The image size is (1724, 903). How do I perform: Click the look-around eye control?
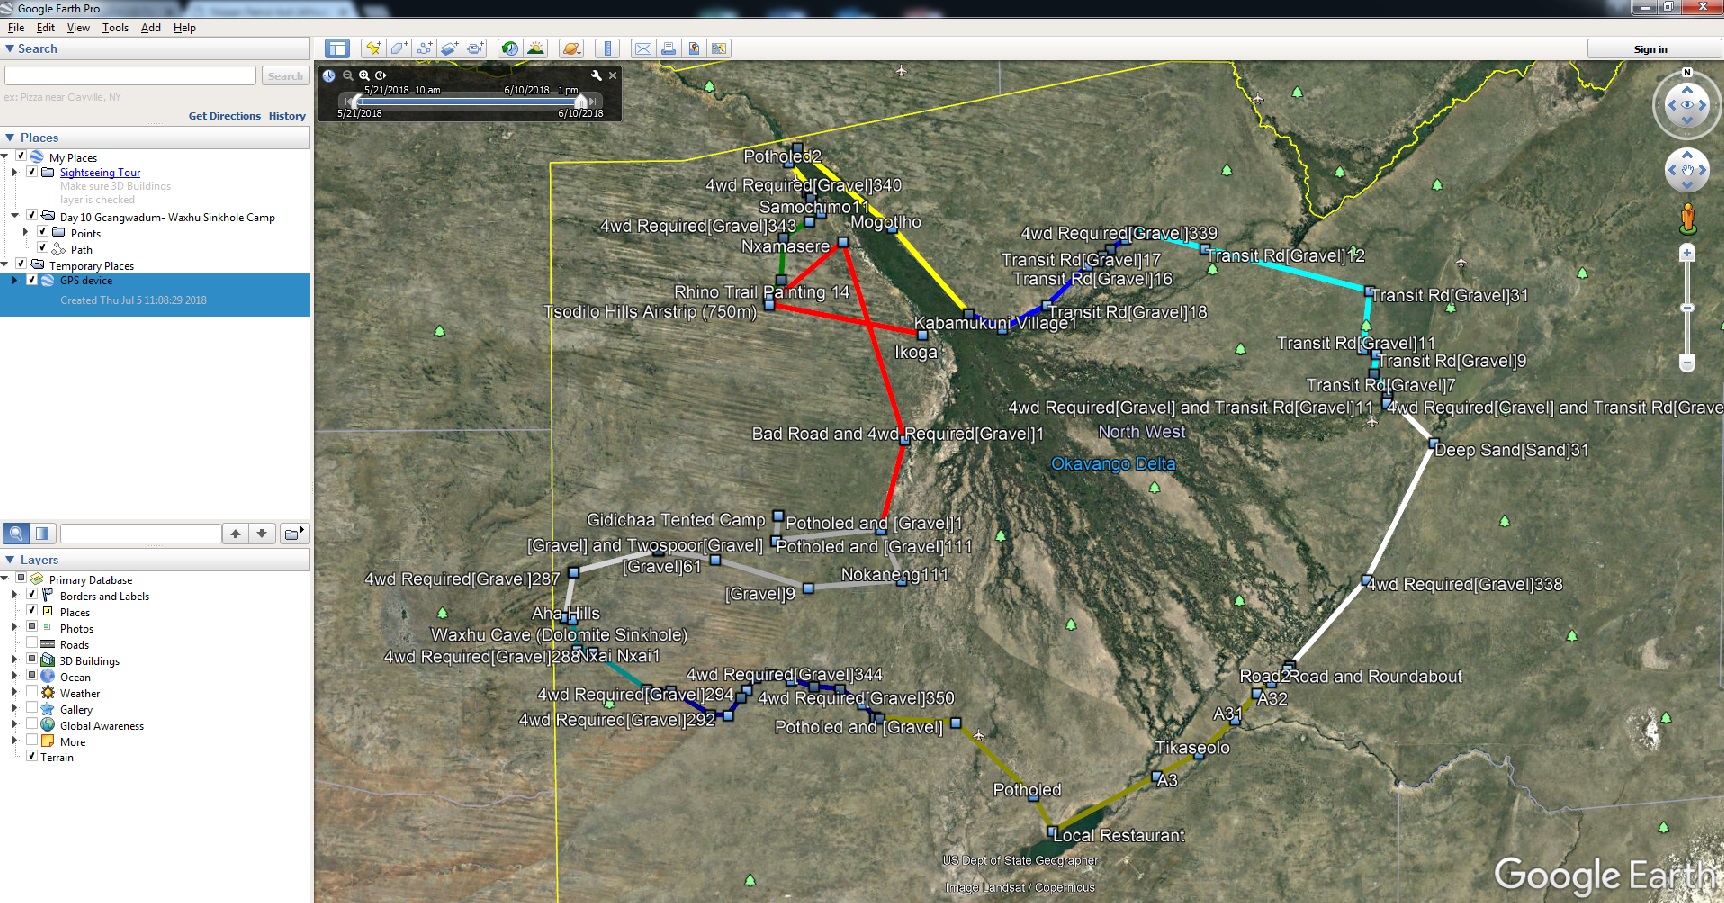pyautogui.click(x=1687, y=105)
